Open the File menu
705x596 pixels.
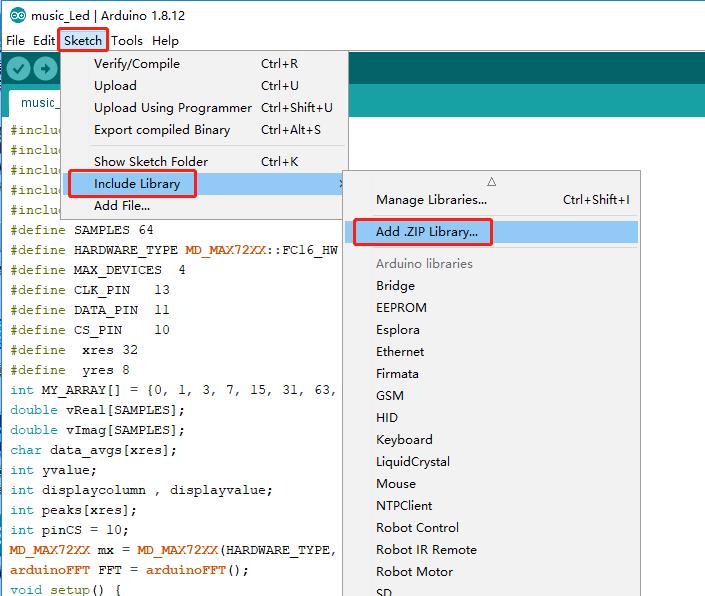click(15, 40)
